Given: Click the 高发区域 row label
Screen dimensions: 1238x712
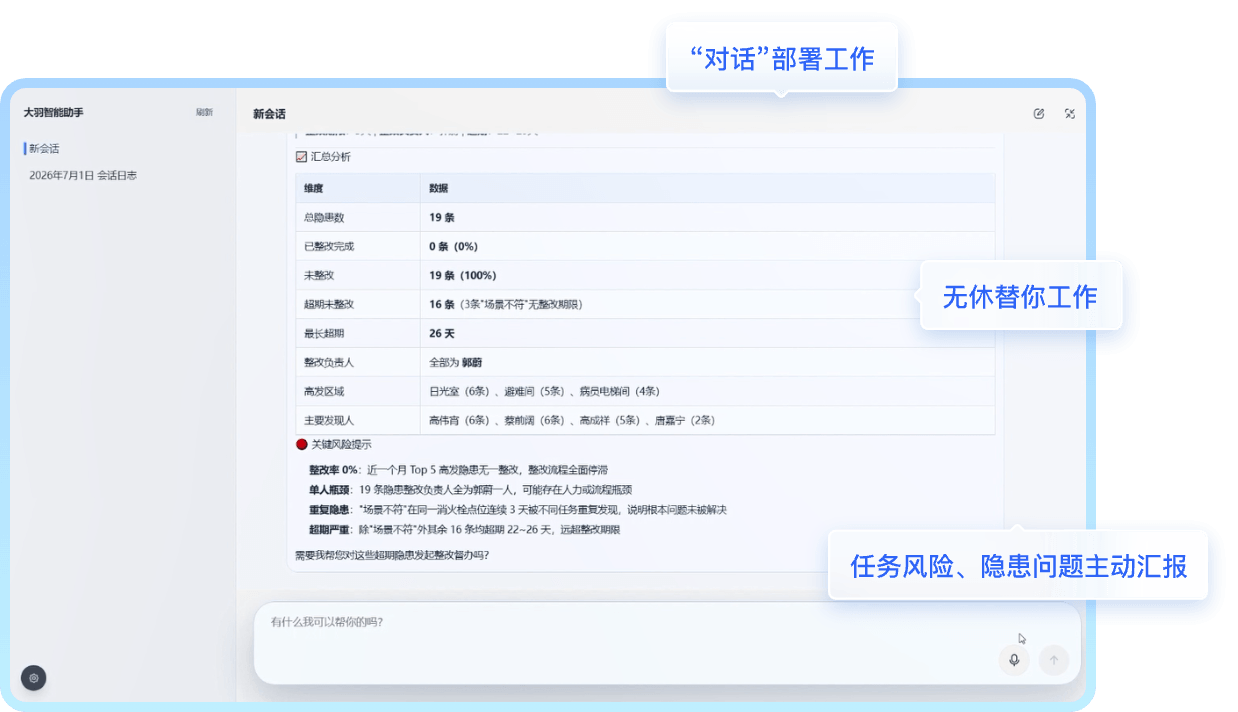Looking at the screenshot, I should point(324,391).
